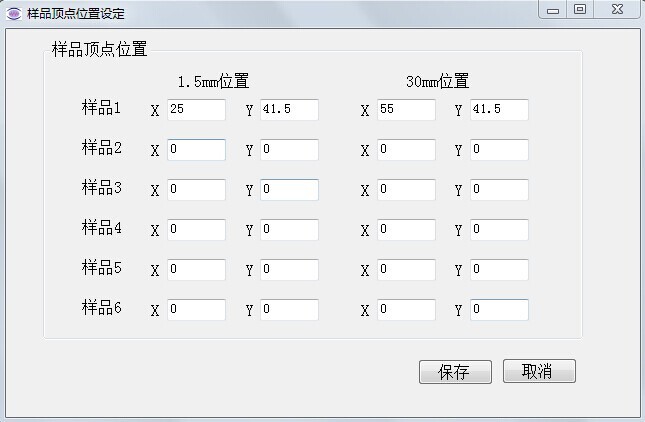Screen dimensions: 645x422
Task: Click the app icon in the title bar
Action: click(x=13, y=13)
